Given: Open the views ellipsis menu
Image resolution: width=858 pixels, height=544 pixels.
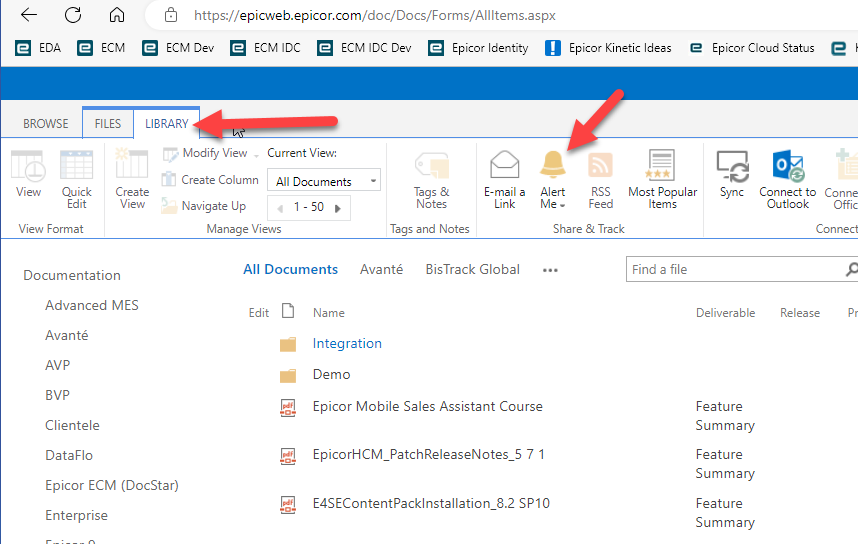Looking at the screenshot, I should (549, 270).
